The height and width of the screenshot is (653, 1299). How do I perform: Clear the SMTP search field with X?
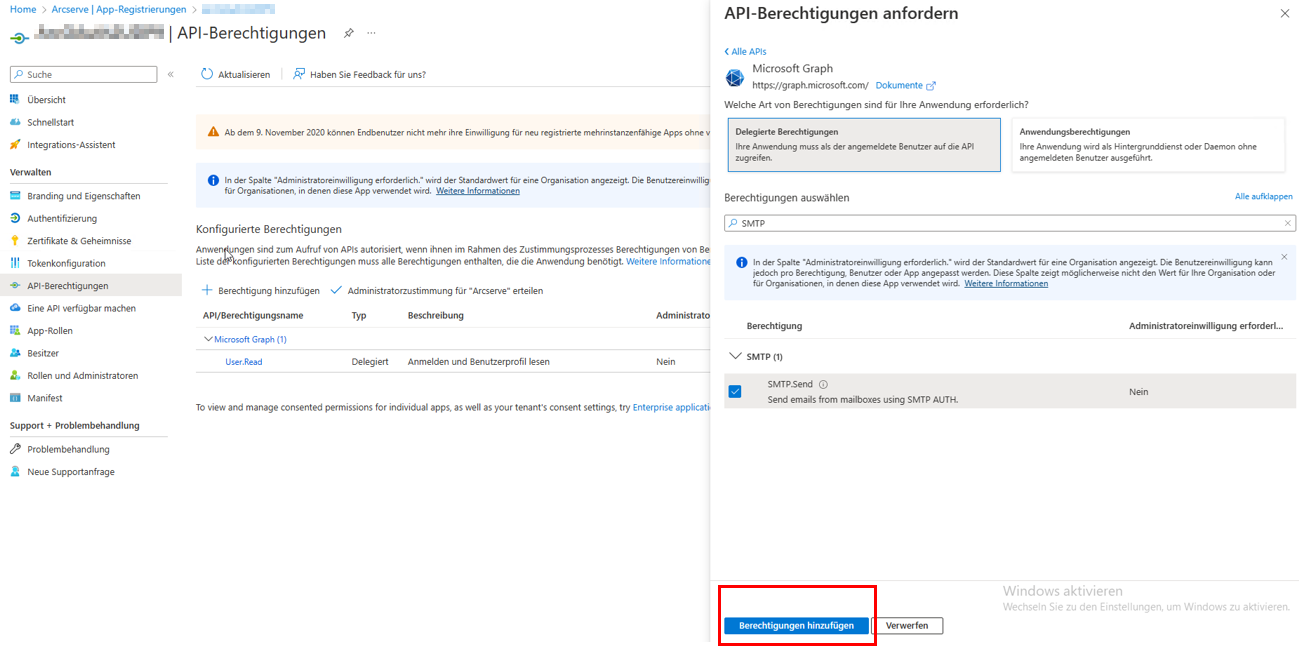pos(1288,223)
